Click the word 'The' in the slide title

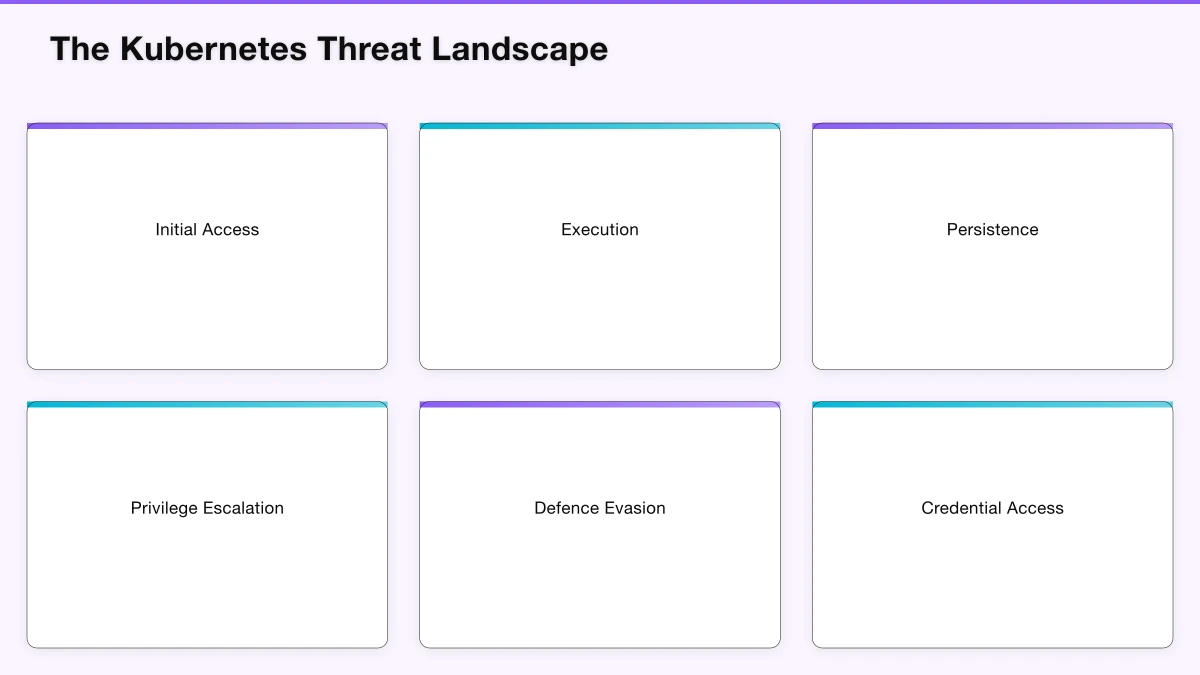point(80,49)
